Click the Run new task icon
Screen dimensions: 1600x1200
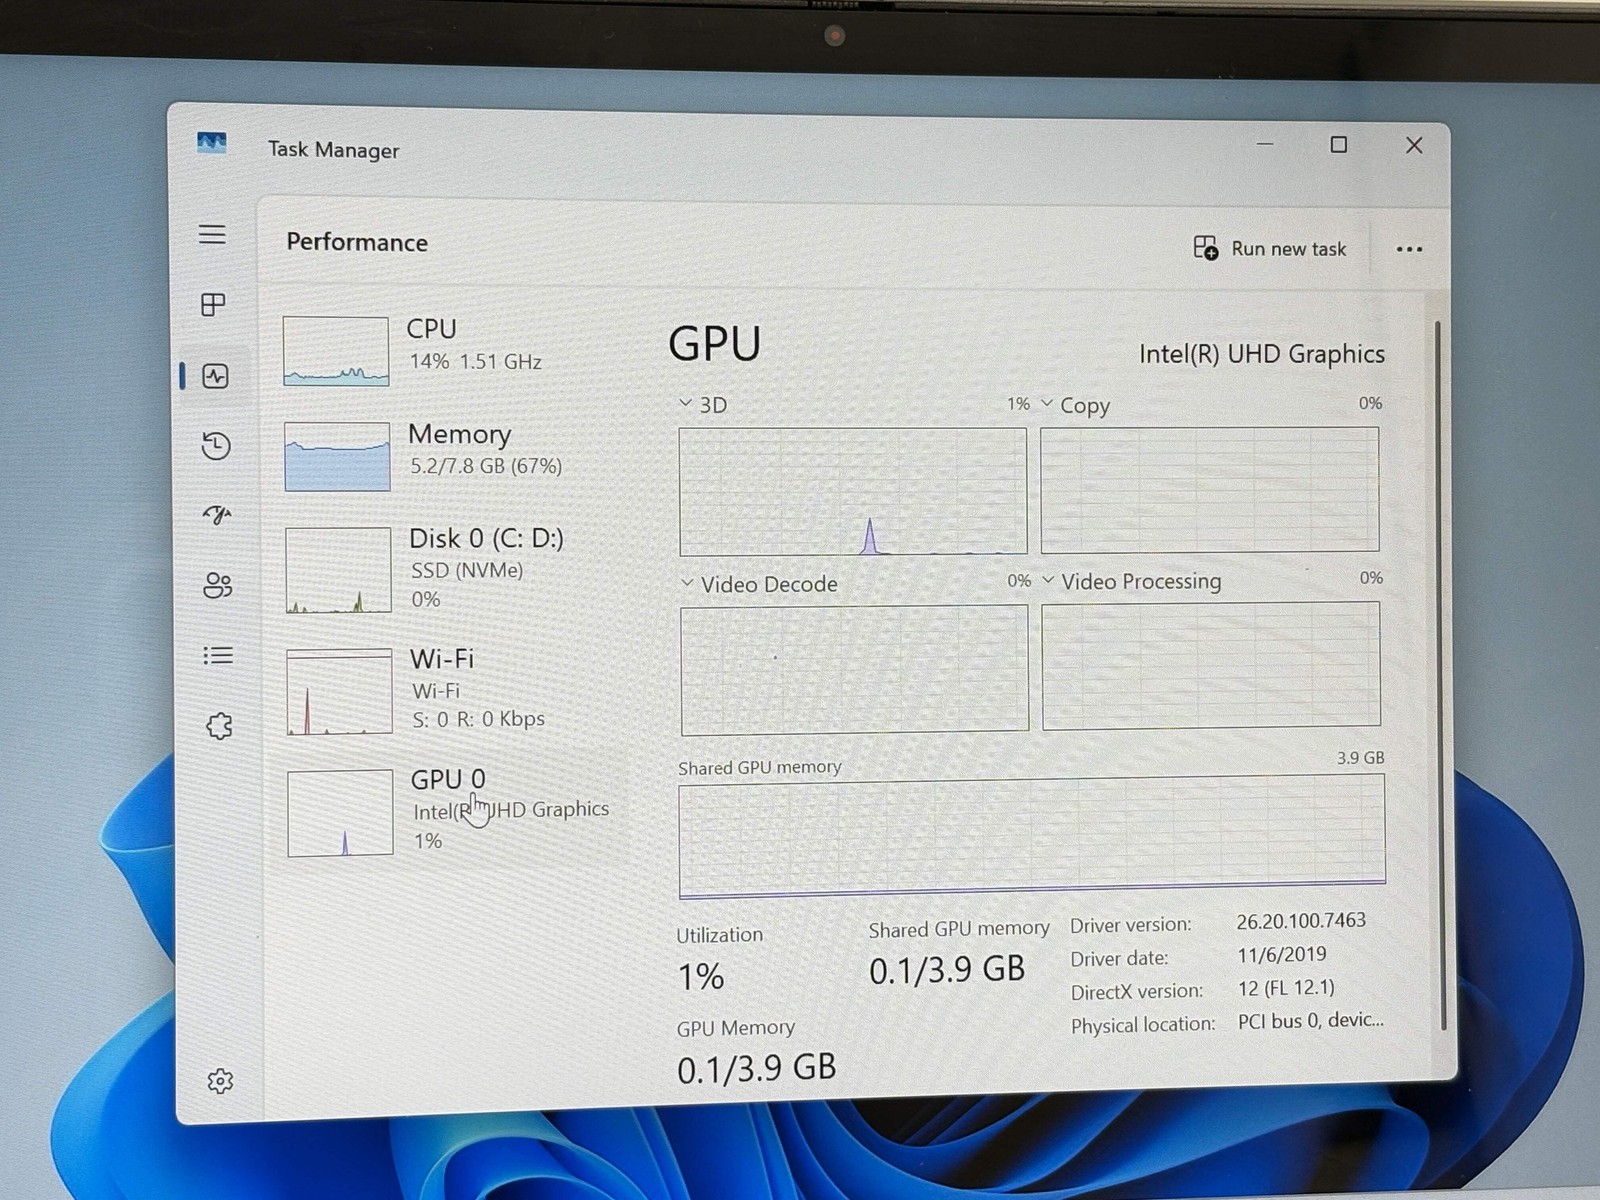[1206, 248]
